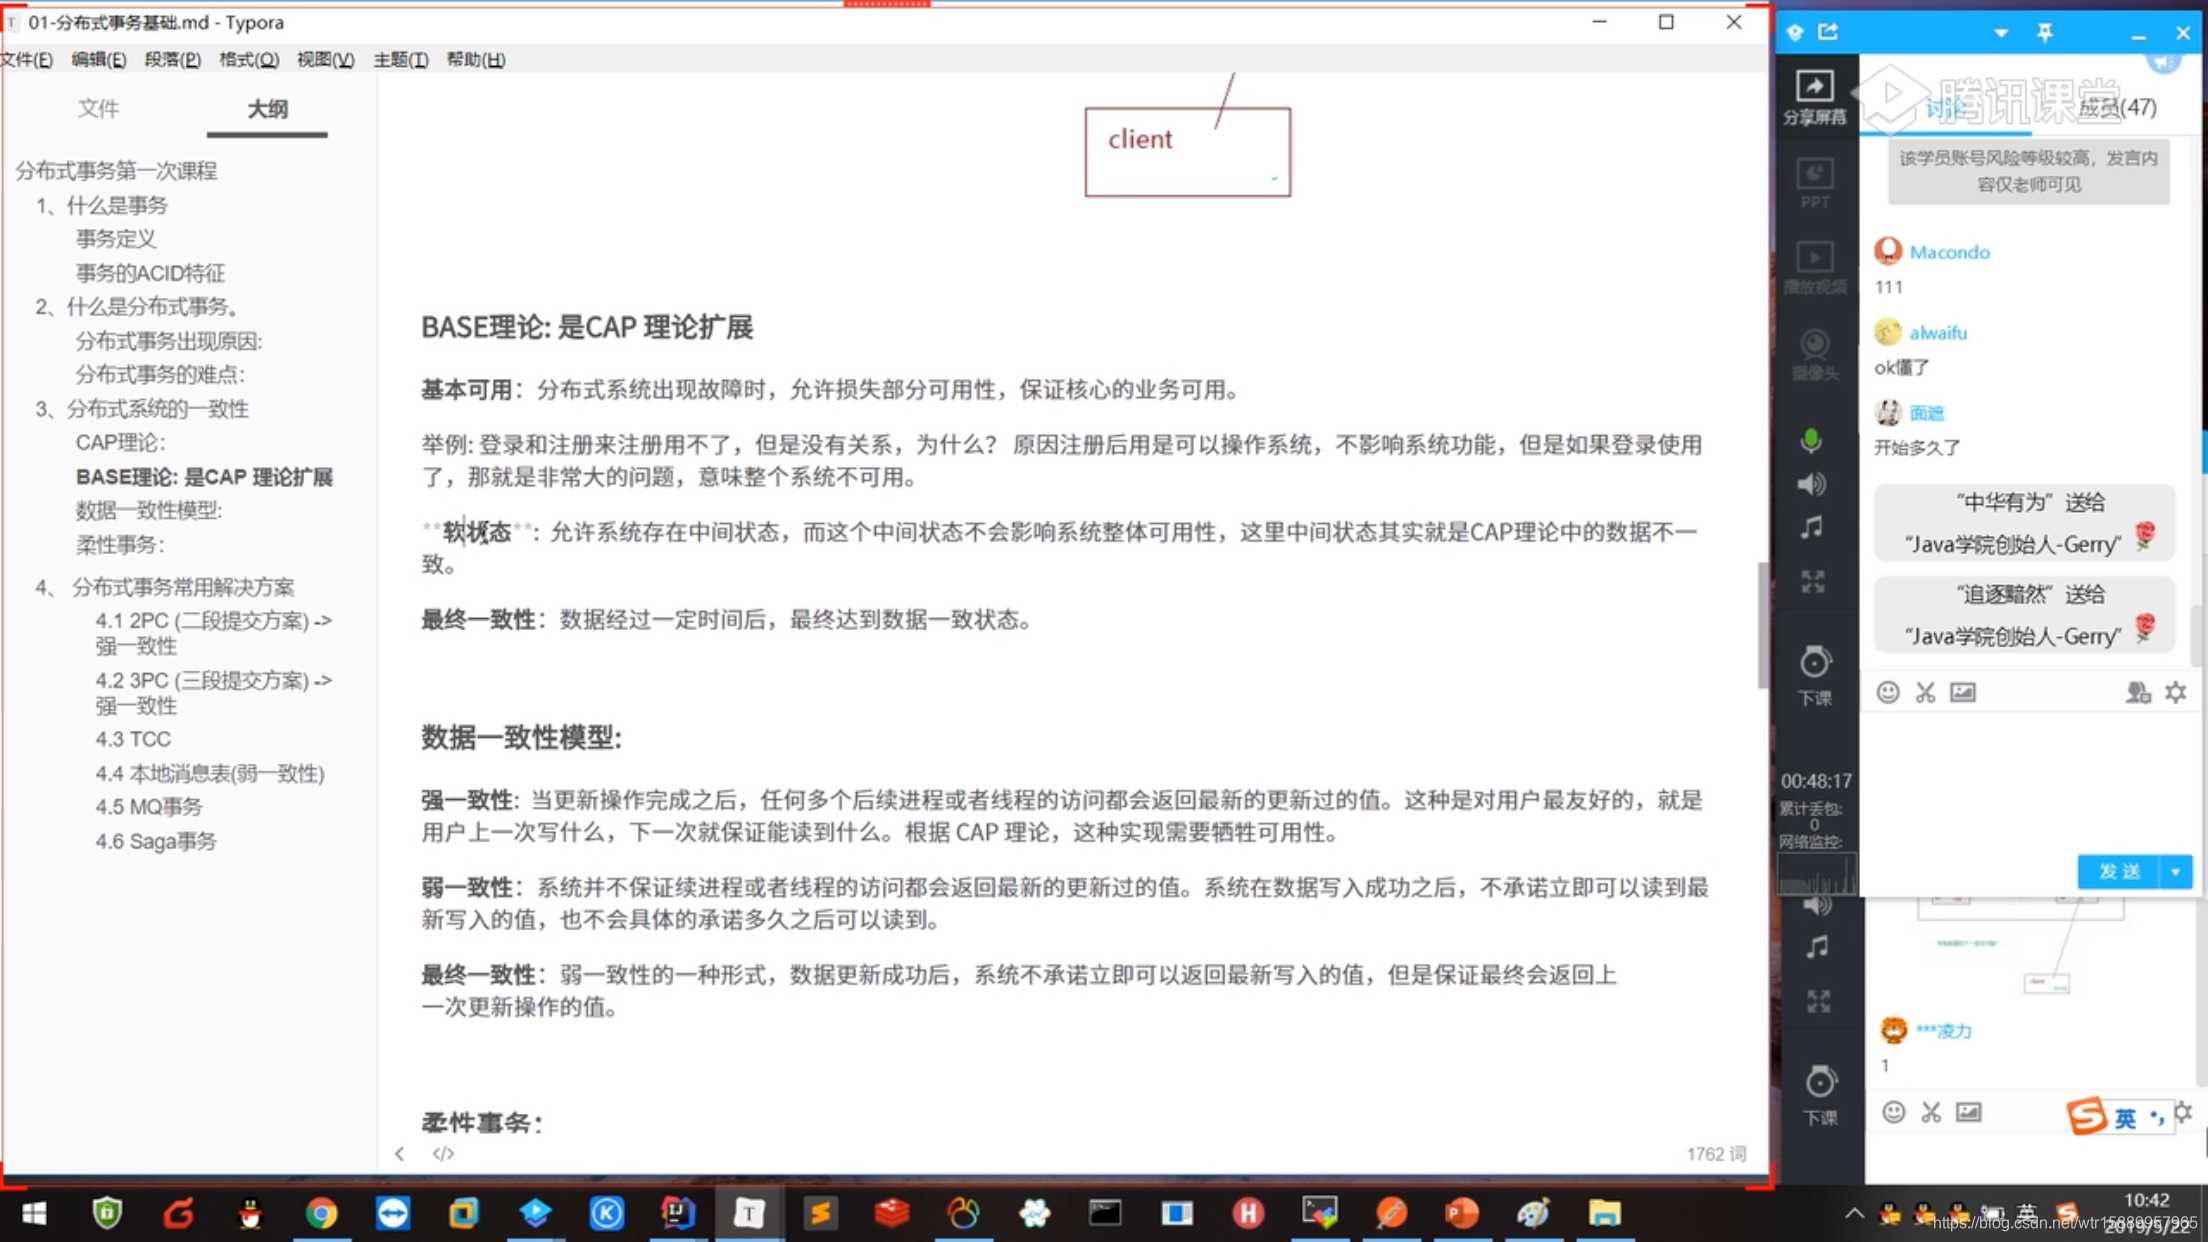Viewport: 2208px width, 1242px height.
Task: Select outline item 柔性事务:
Action: click(x=120, y=545)
